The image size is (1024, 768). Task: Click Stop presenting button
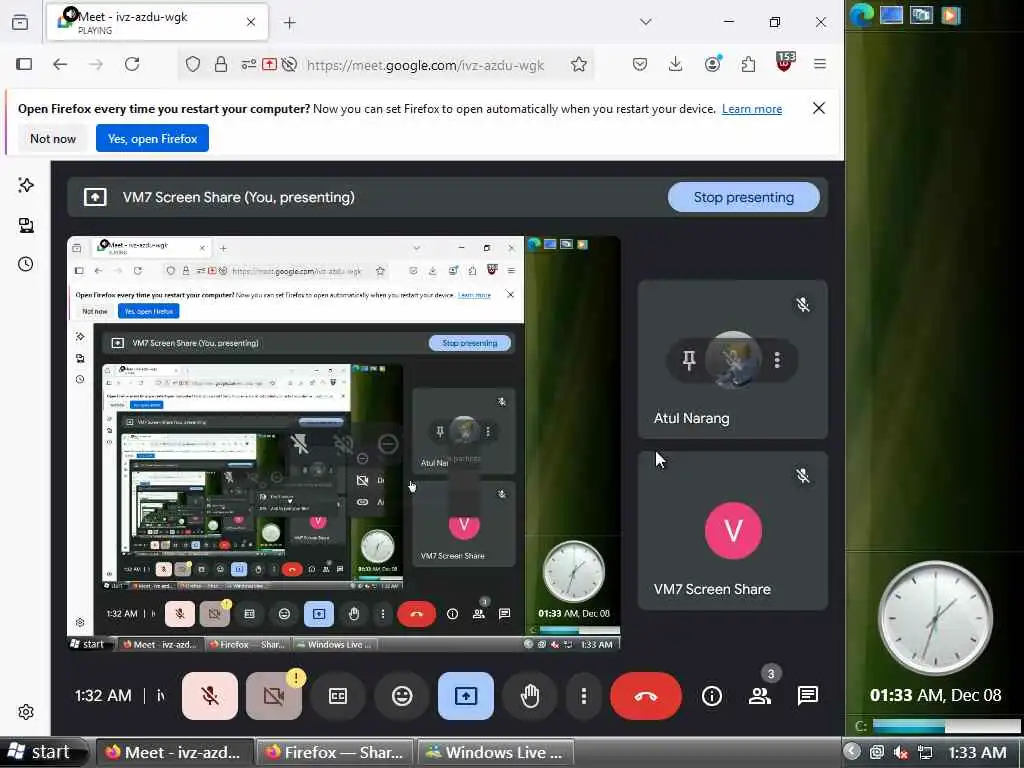tap(744, 197)
